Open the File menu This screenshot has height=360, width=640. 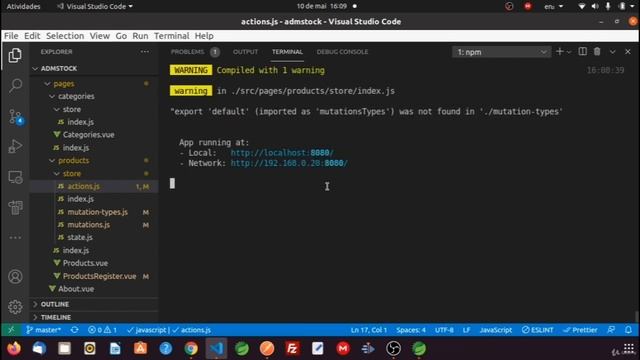click(11, 36)
